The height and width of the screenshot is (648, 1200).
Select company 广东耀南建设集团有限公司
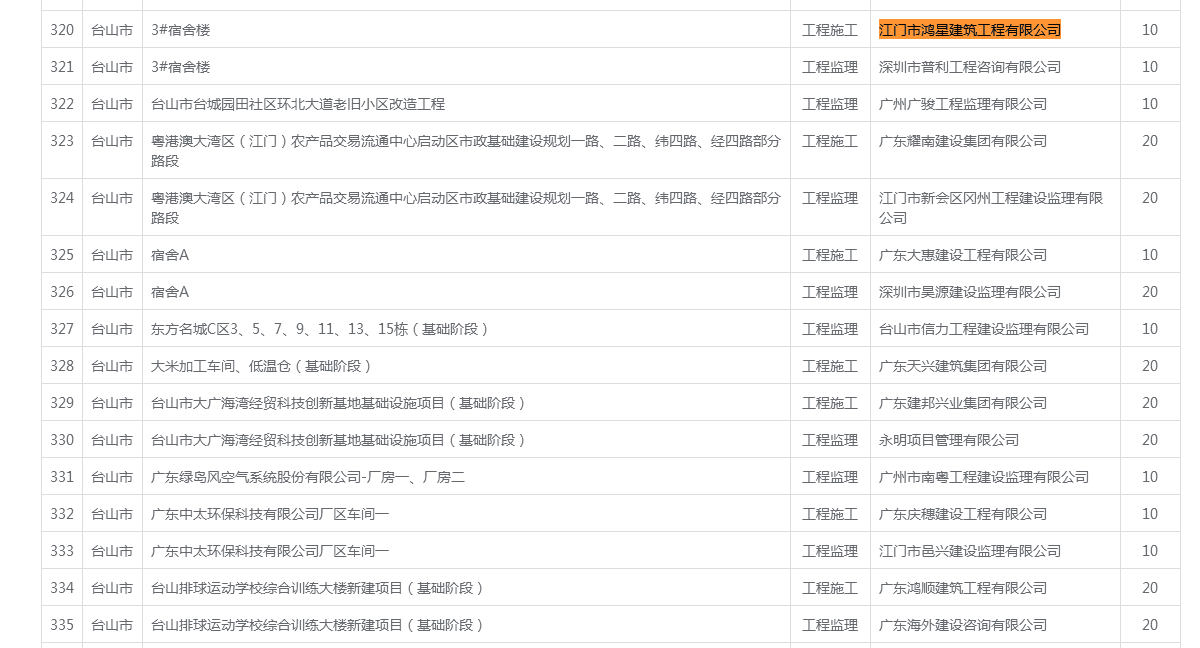(x=962, y=141)
